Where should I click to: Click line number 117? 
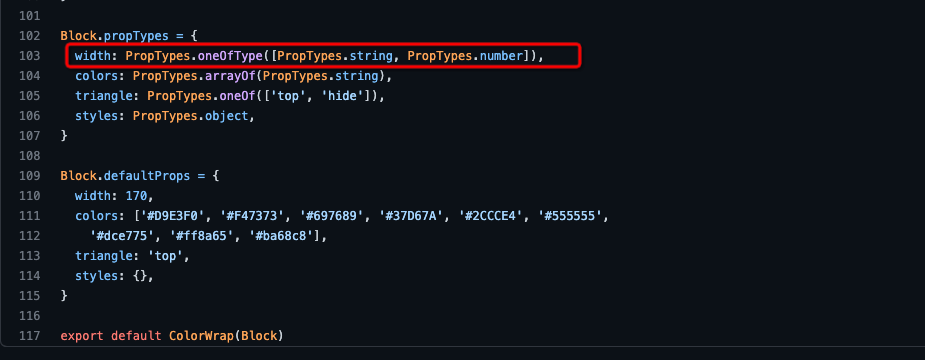point(29,336)
